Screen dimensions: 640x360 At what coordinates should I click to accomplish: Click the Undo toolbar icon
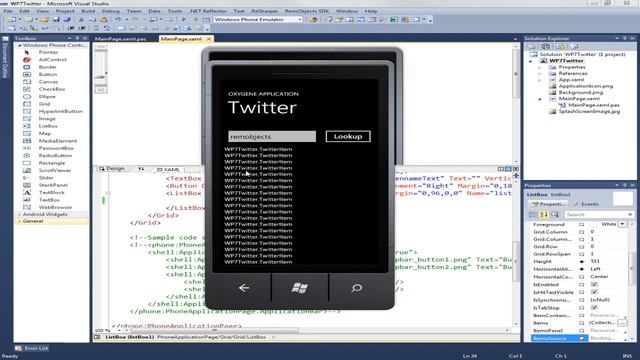(118, 20)
